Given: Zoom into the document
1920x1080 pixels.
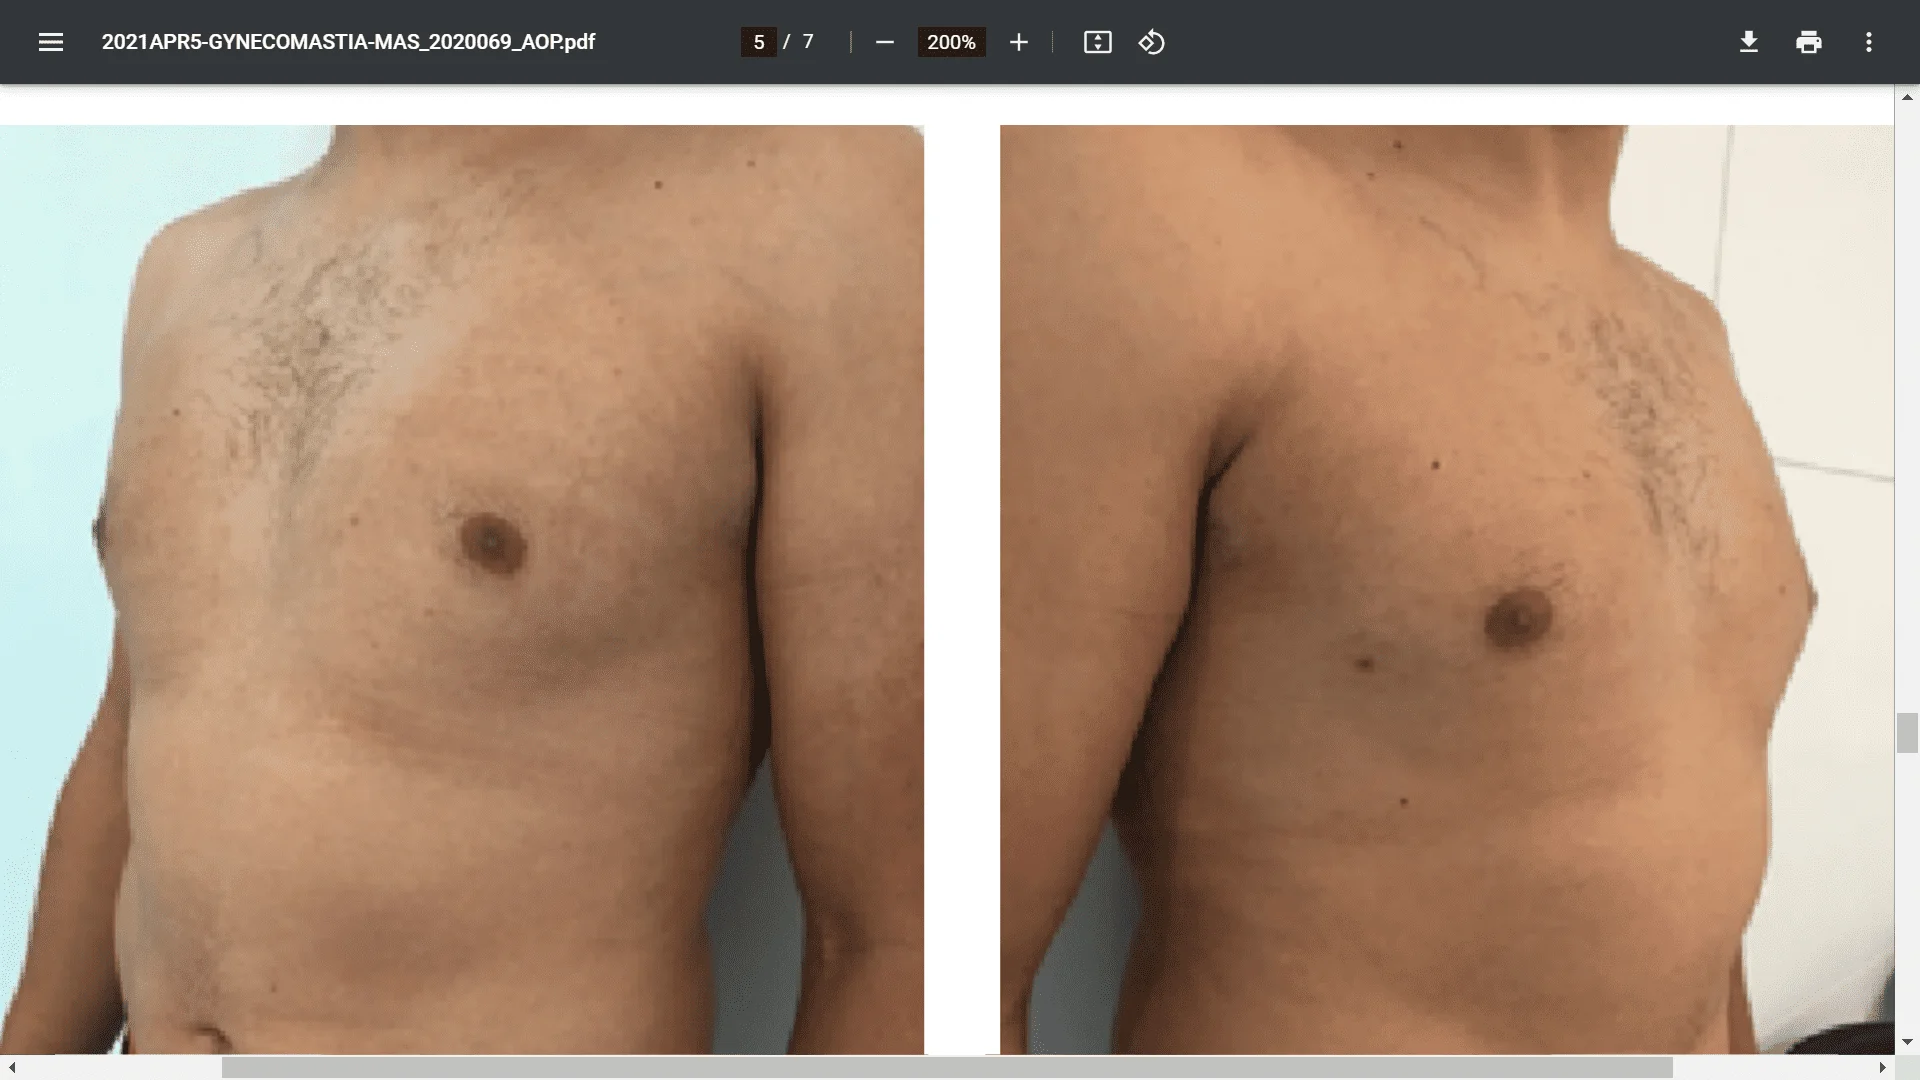Looking at the screenshot, I should point(1018,42).
